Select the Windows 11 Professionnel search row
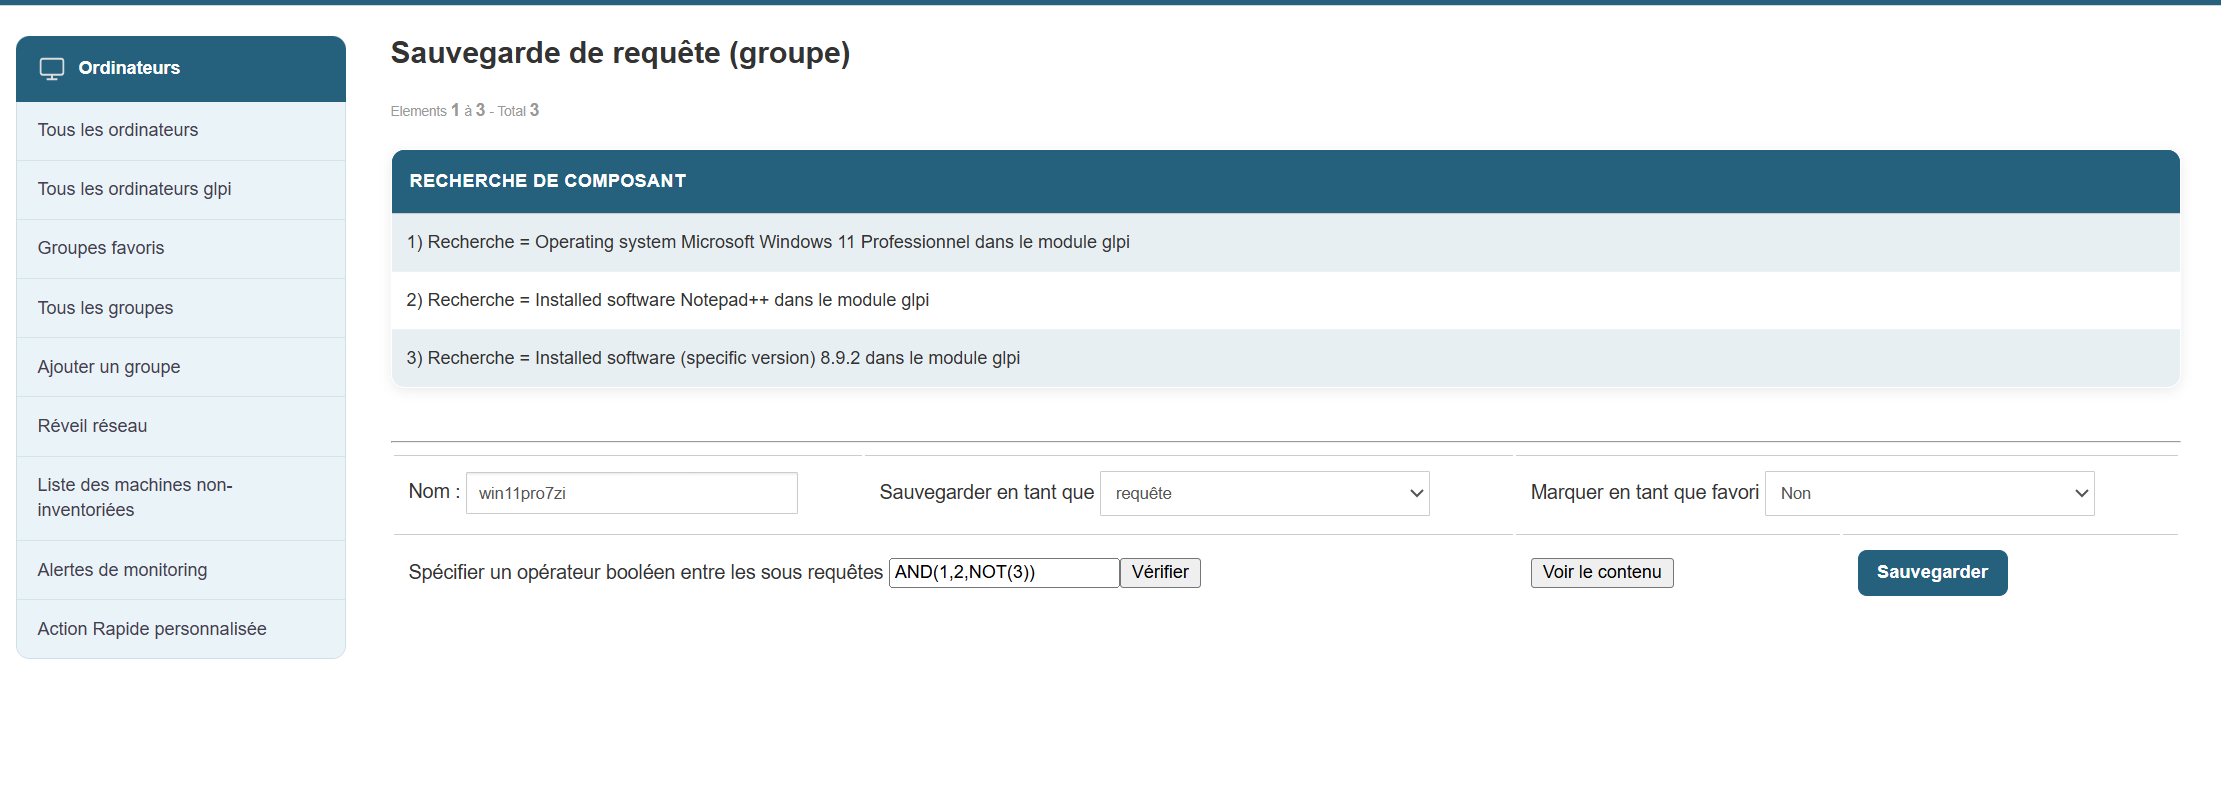Viewport: 2221px width, 807px height. [x=768, y=242]
